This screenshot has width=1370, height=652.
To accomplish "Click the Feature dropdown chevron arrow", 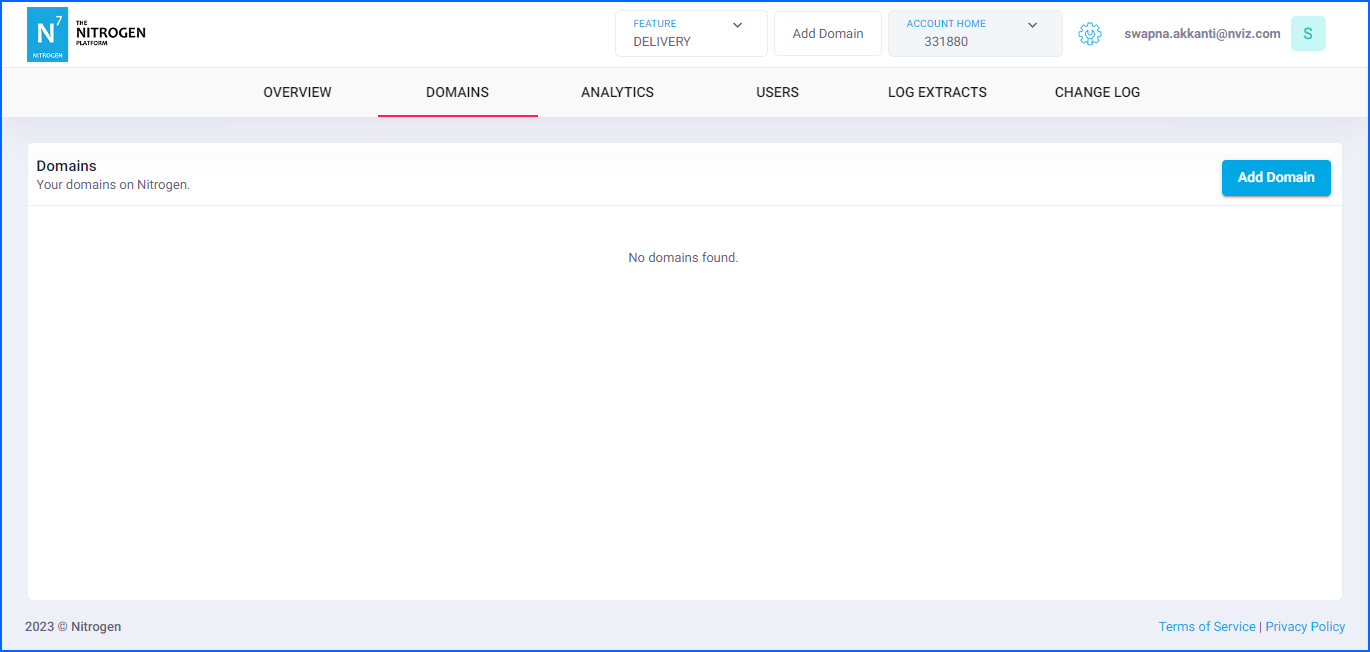I will tap(738, 25).
